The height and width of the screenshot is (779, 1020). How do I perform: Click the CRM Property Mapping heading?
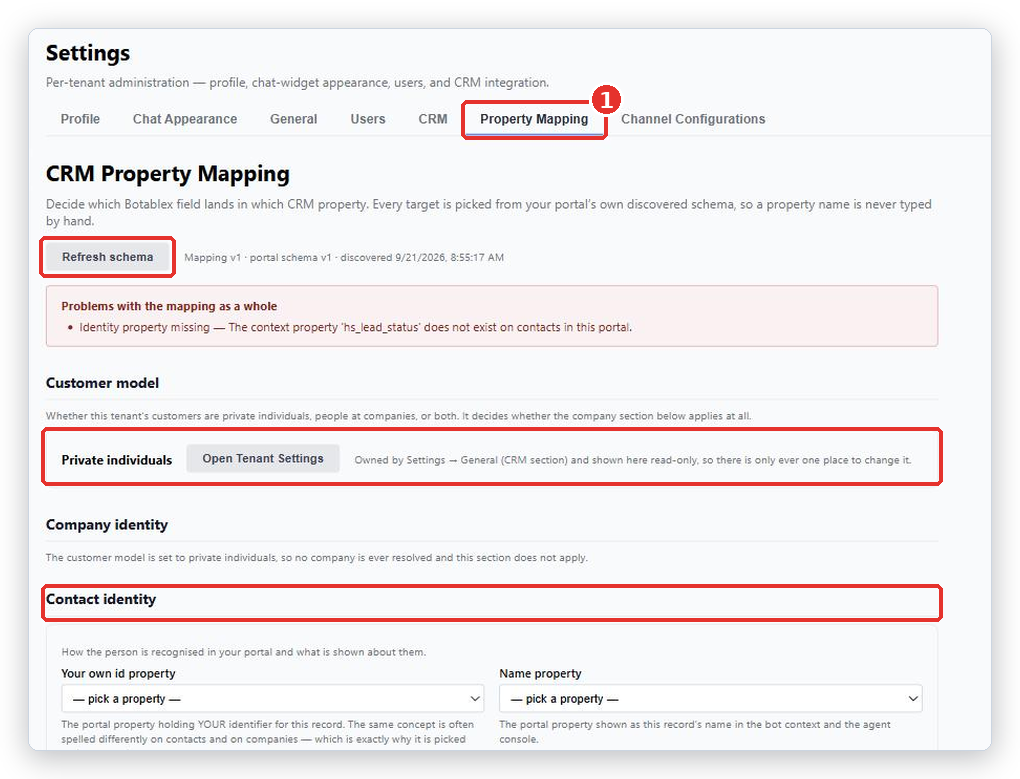tap(168, 174)
